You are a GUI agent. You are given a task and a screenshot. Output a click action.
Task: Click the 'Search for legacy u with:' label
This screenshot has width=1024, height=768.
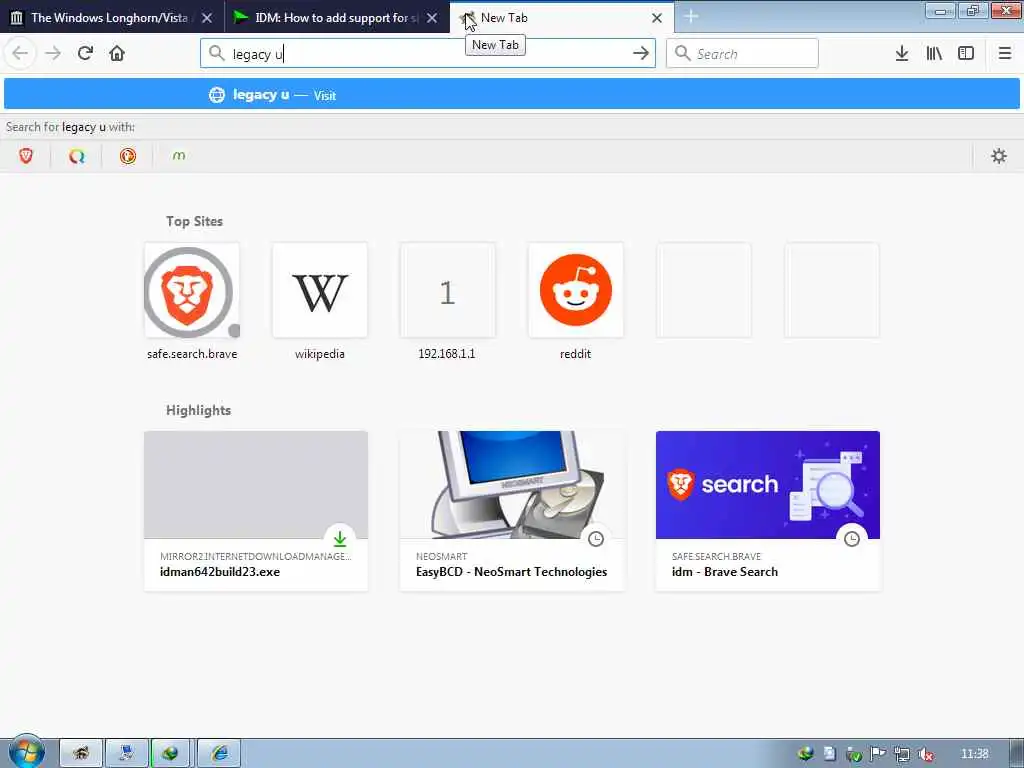click(x=71, y=127)
